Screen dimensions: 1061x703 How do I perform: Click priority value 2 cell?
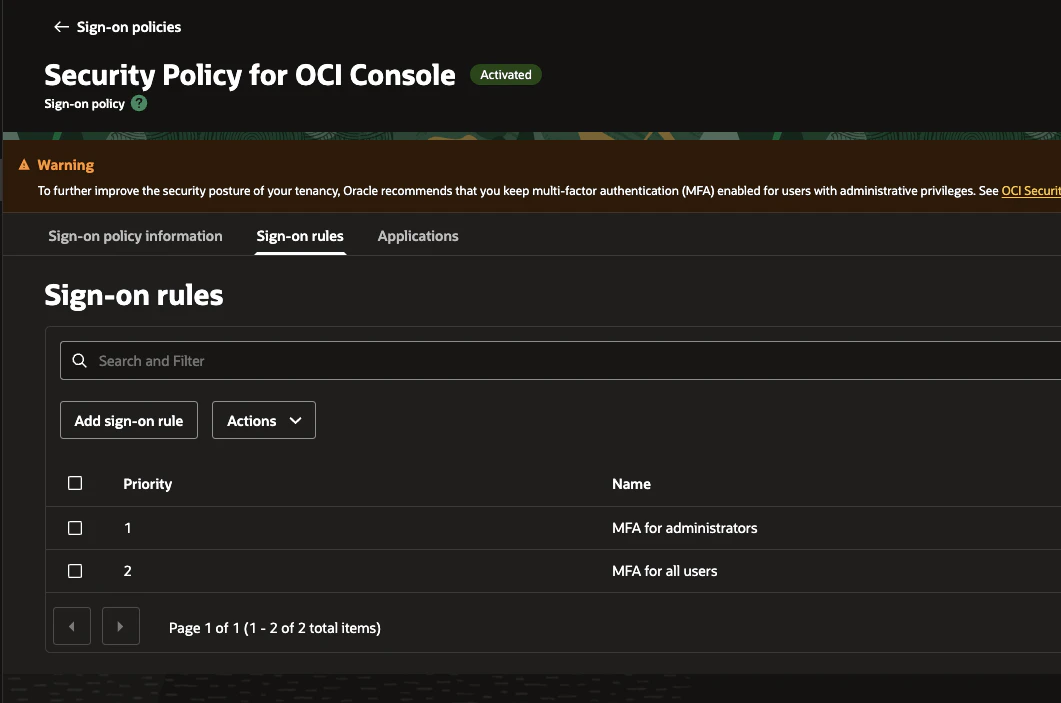pos(127,571)
